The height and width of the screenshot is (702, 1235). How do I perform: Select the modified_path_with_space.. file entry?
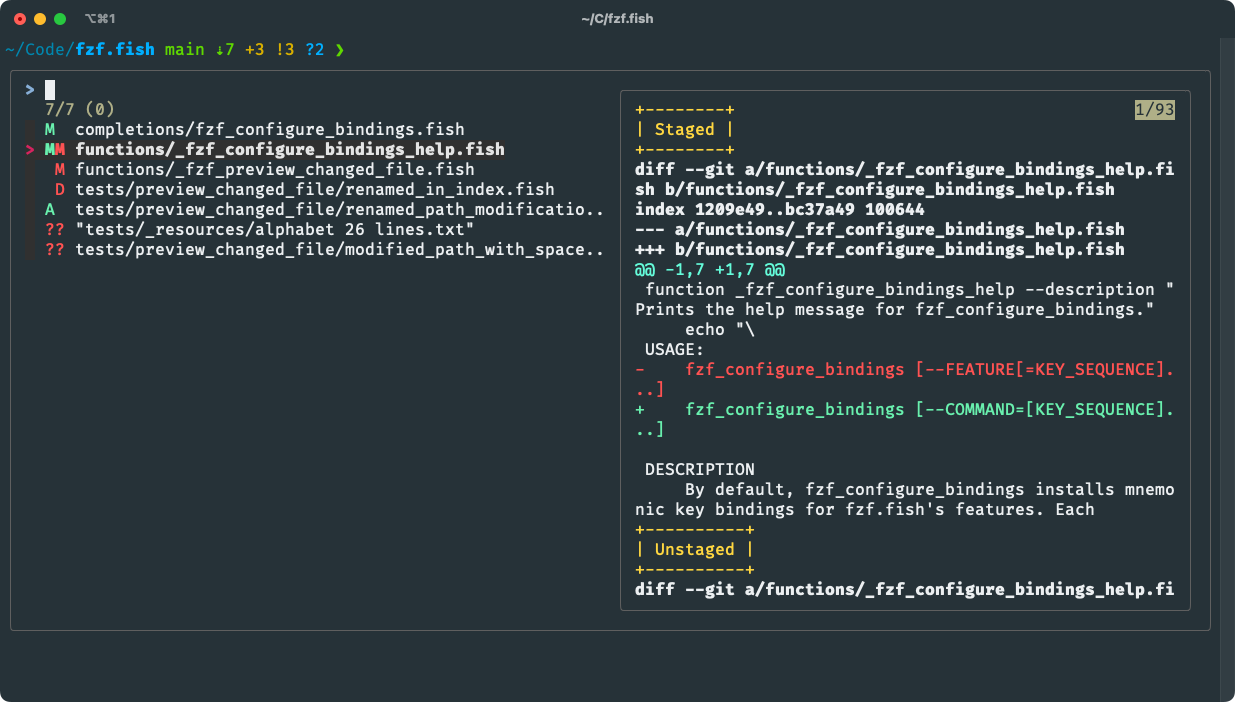tap(340, 249)
